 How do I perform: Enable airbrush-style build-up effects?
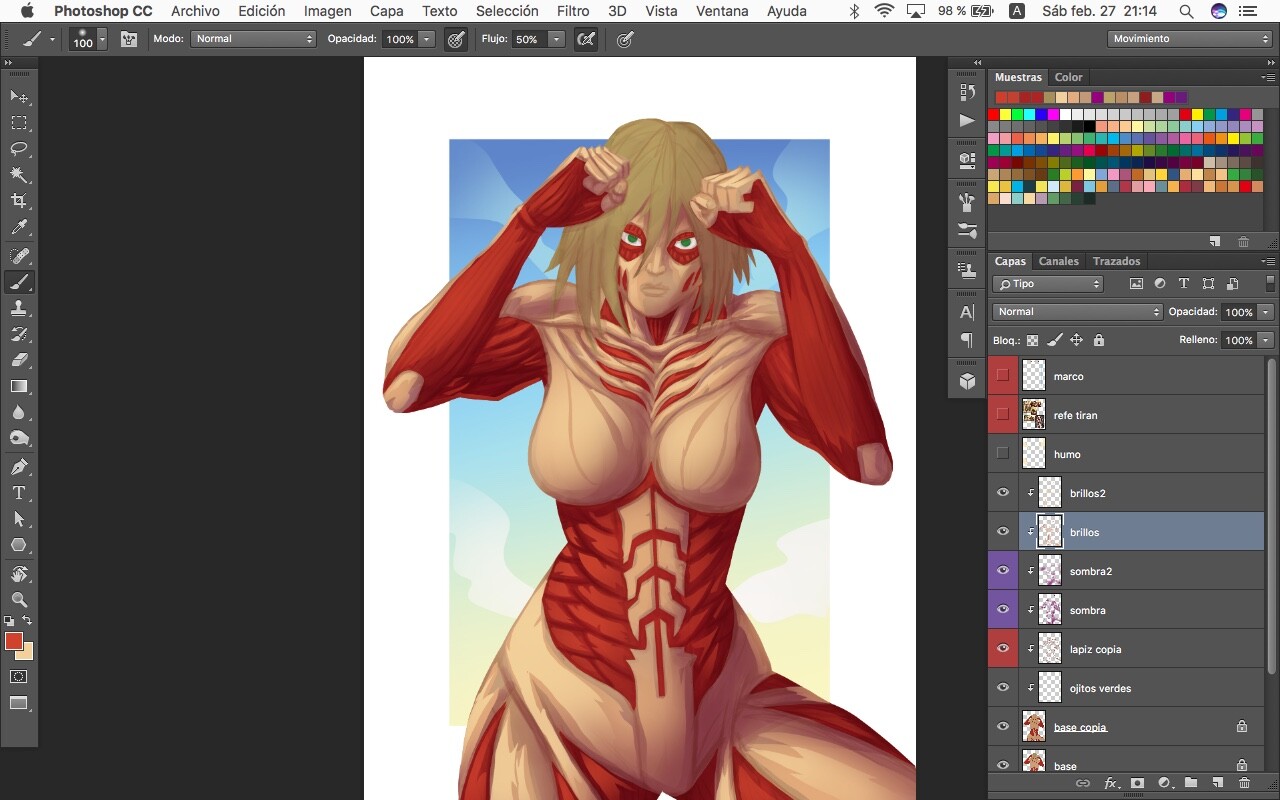tap(587, 39)
